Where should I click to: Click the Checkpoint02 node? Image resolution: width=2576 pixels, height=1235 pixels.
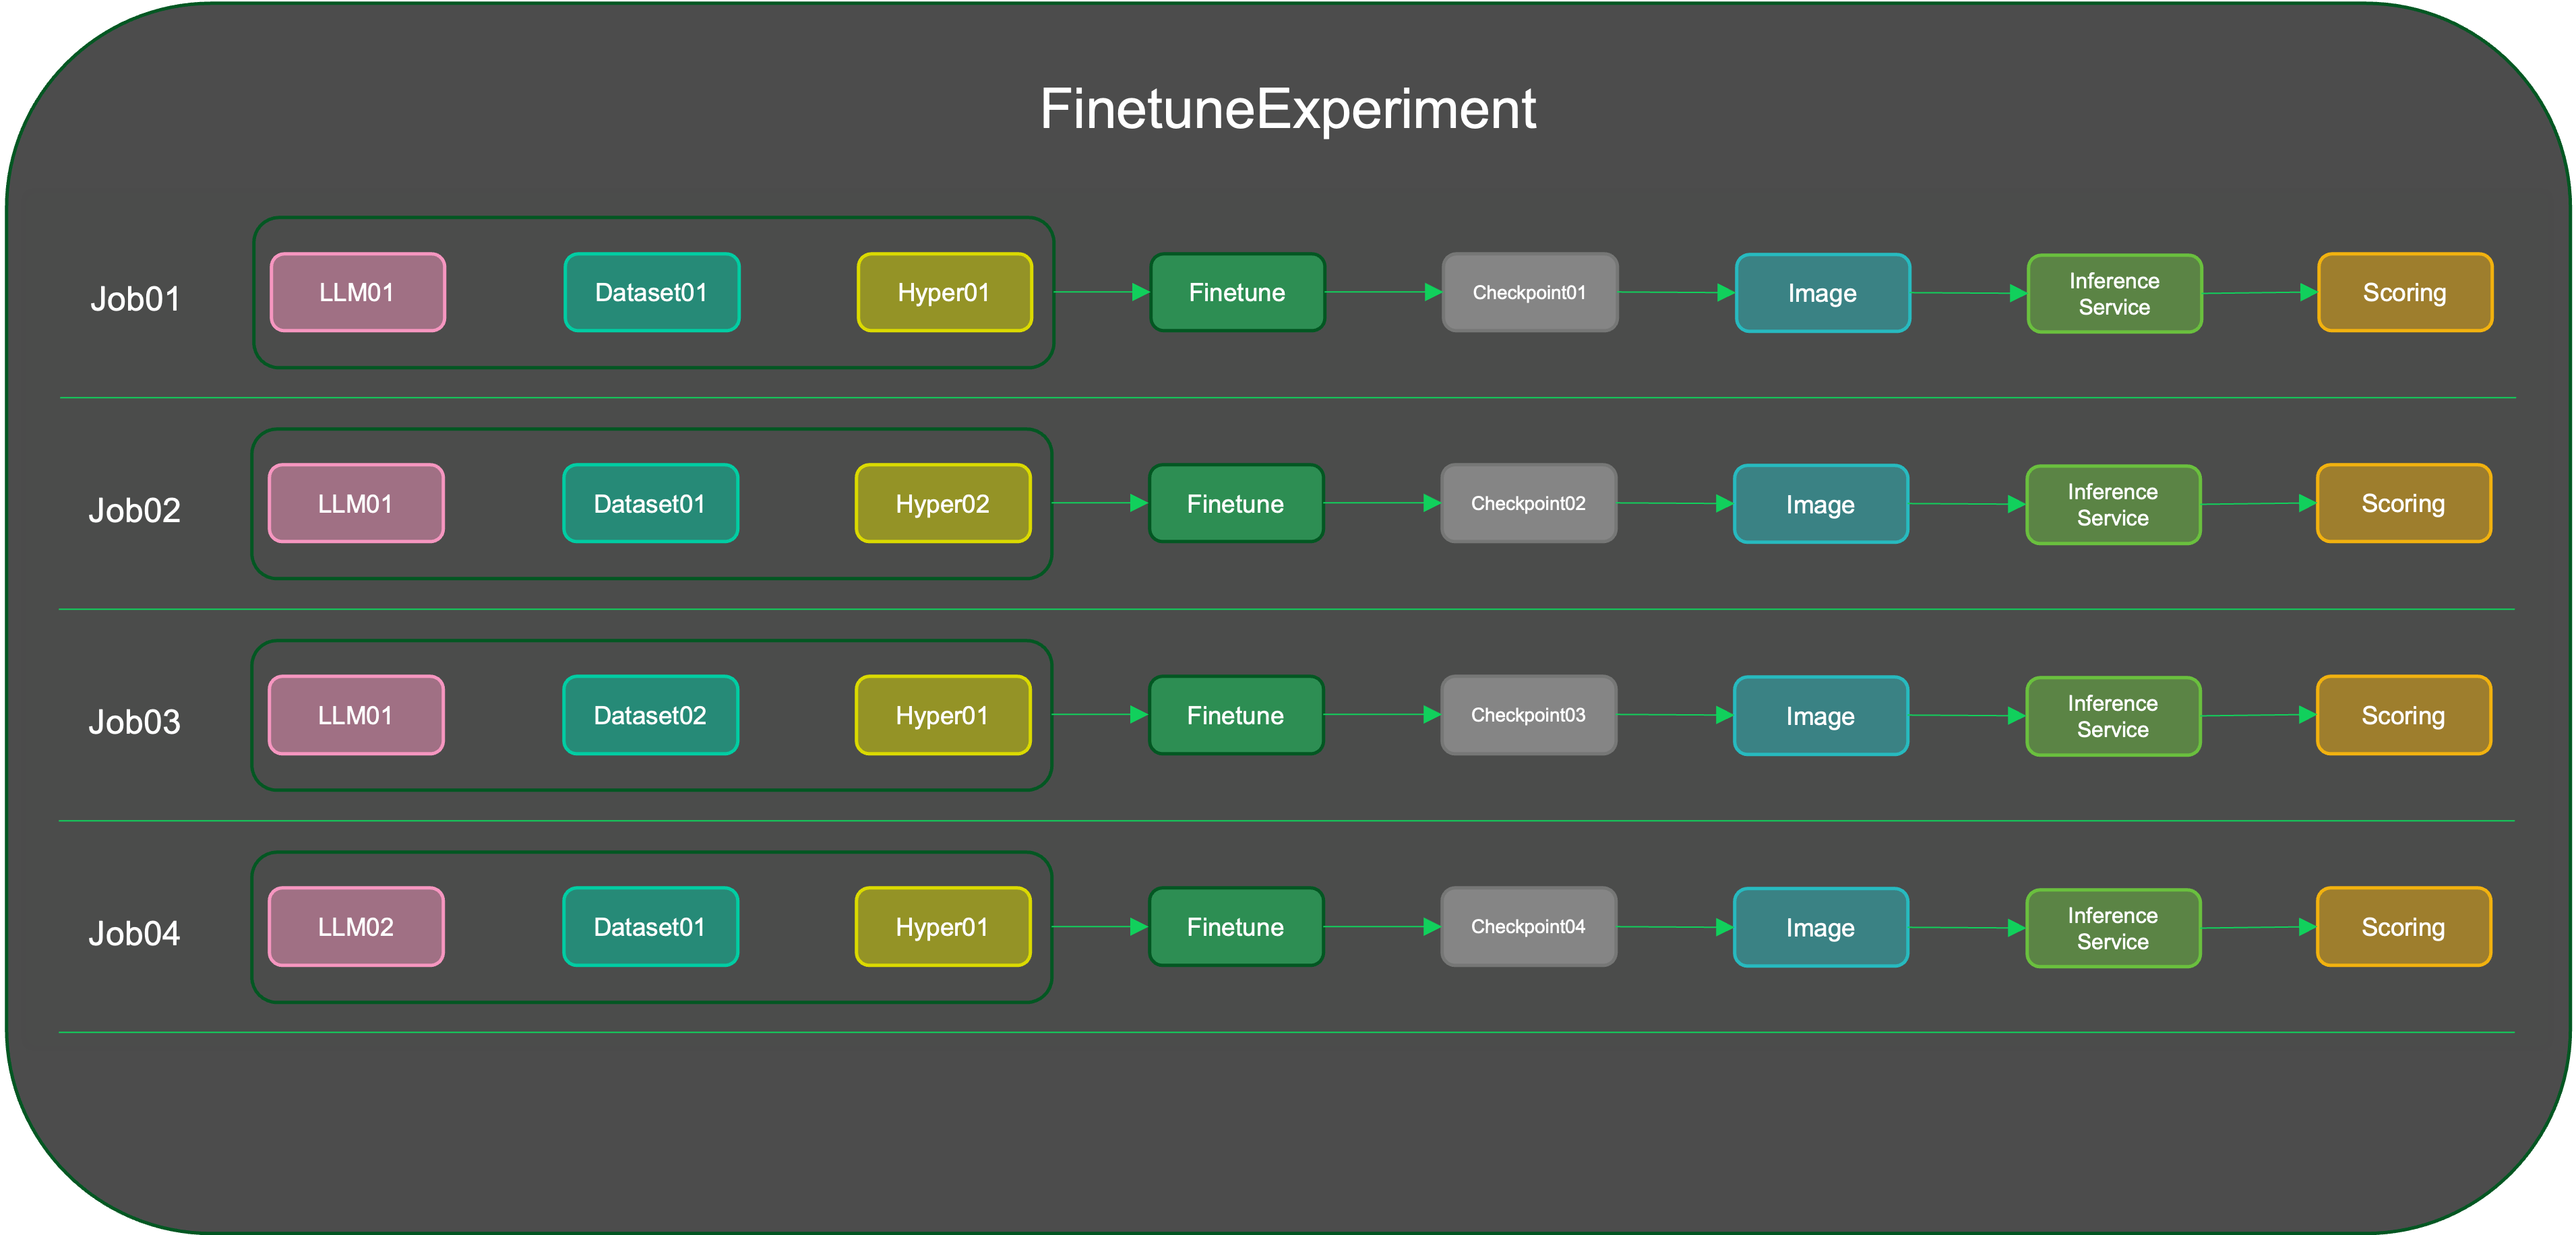[1528, 503]
